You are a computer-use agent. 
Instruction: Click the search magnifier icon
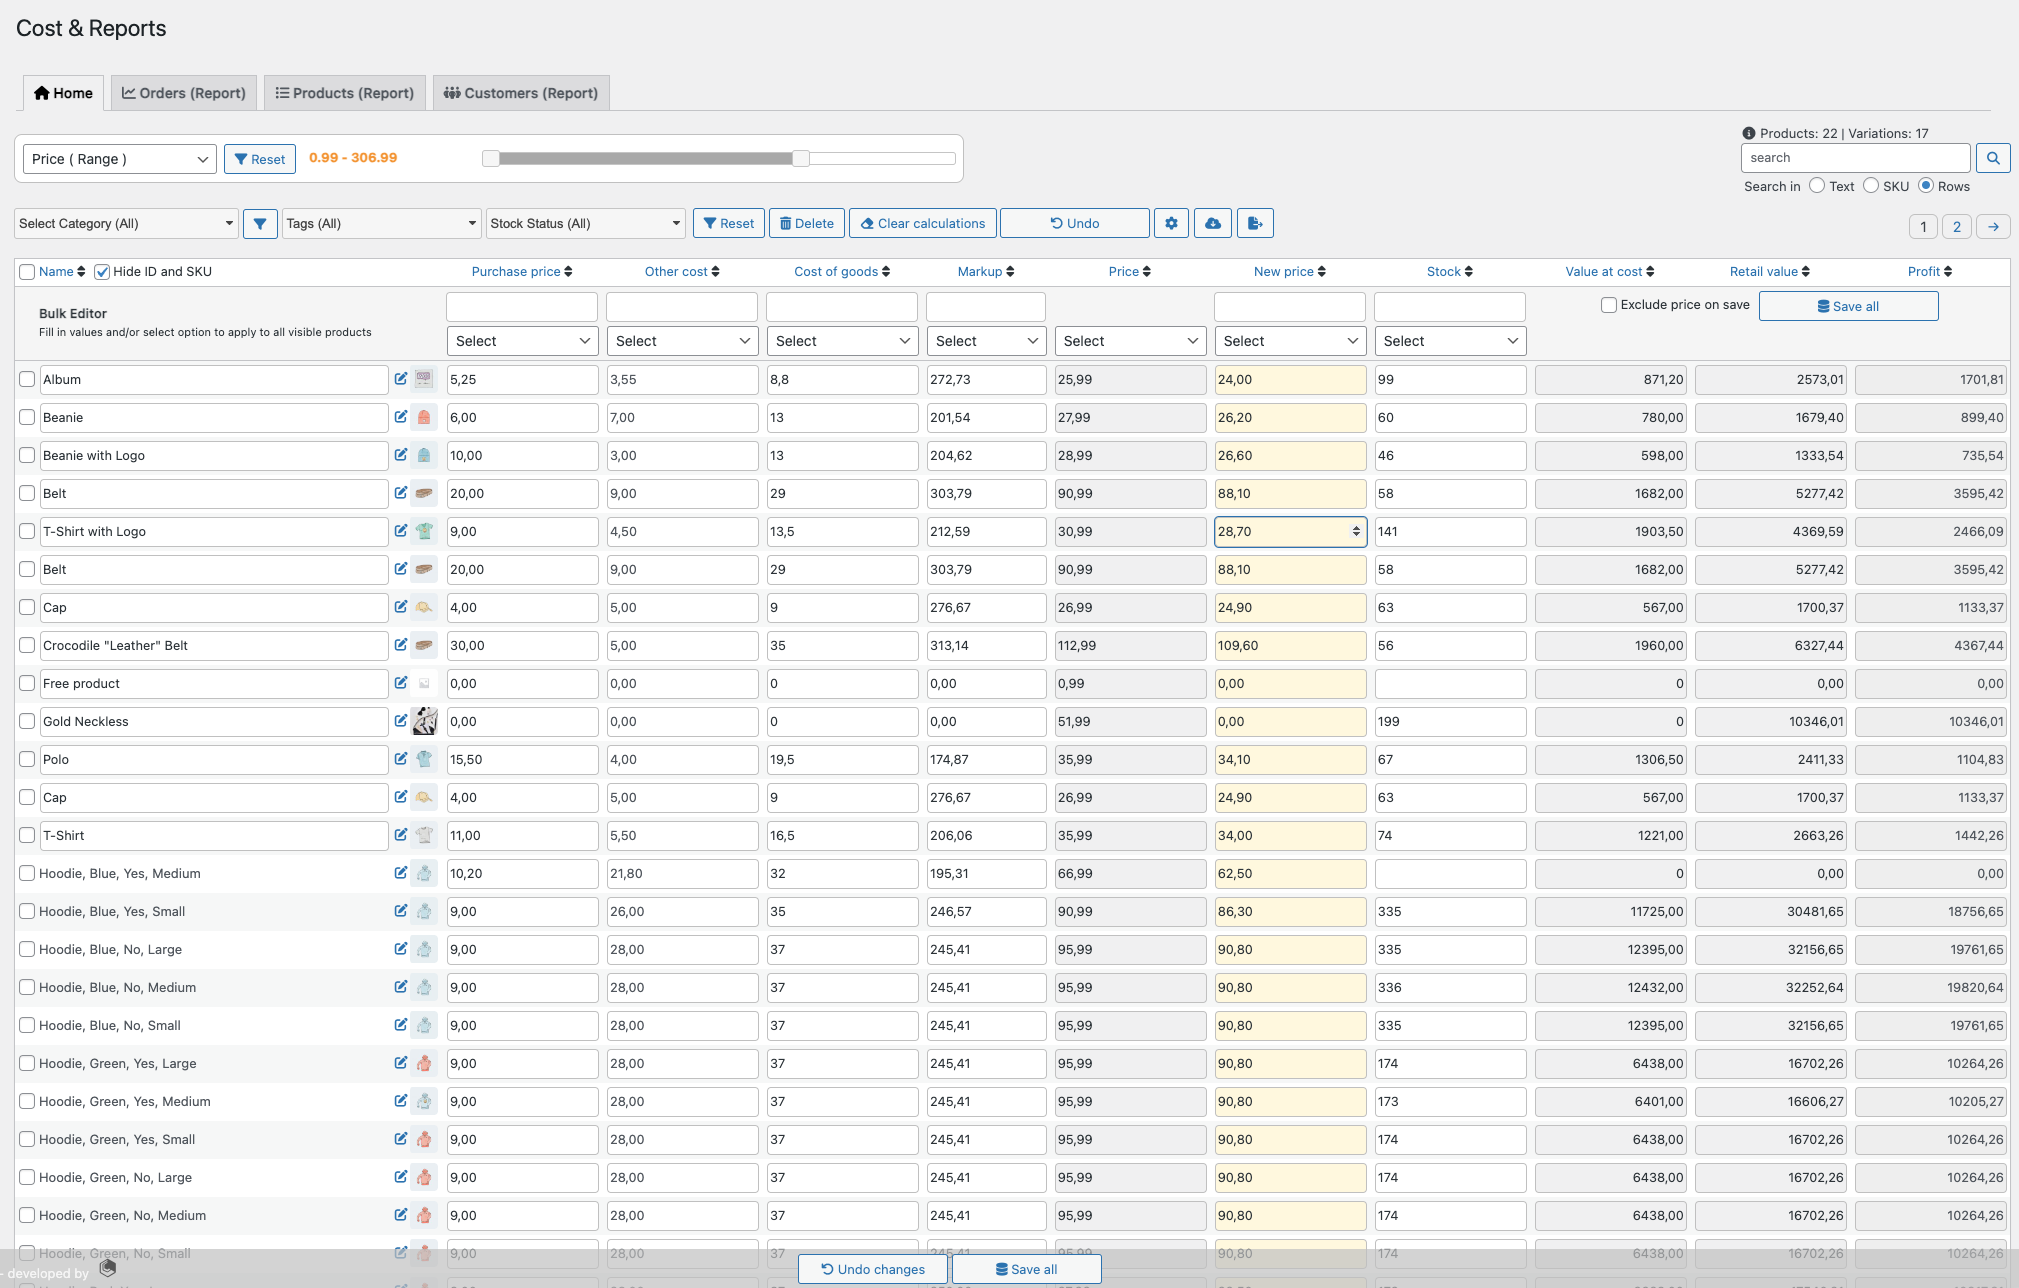tap(1993, 157)
